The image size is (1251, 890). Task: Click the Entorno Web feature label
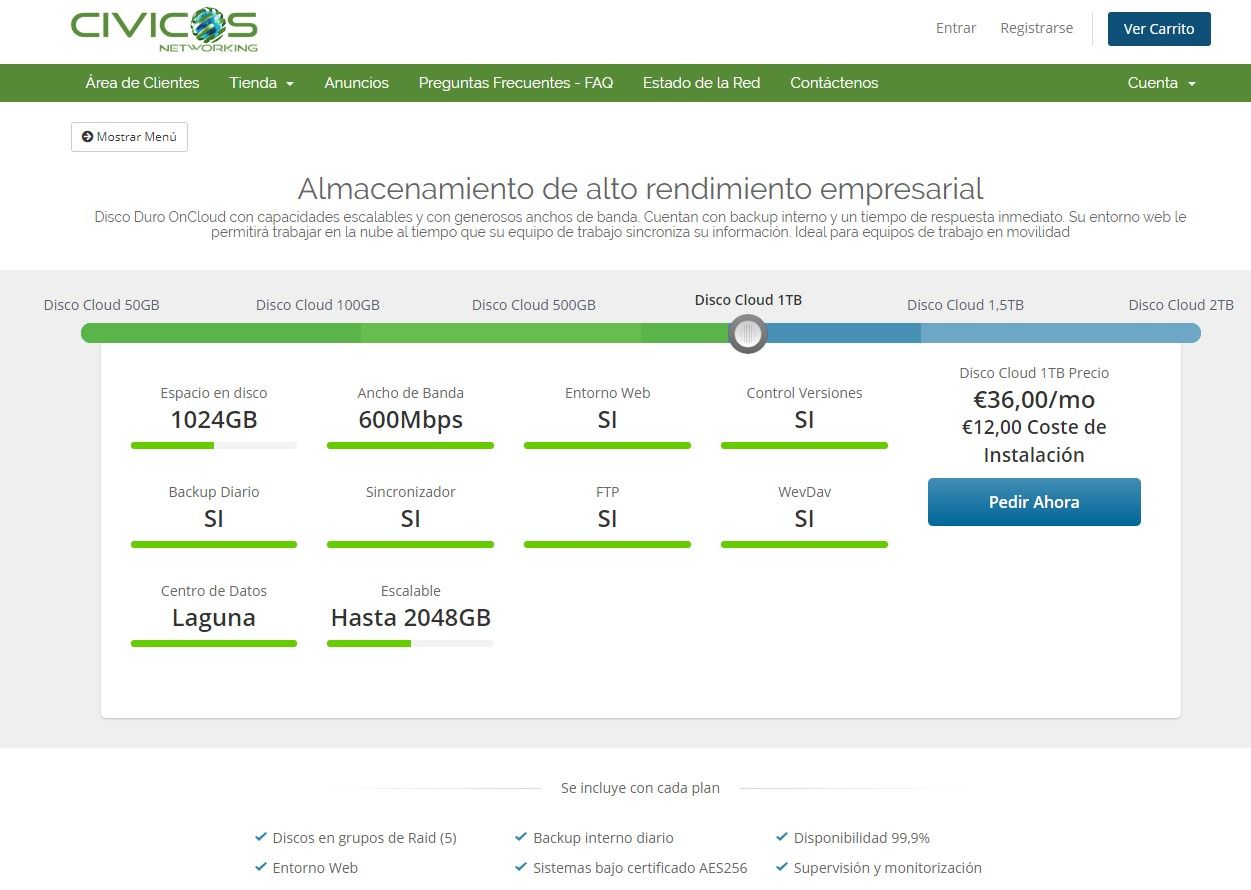pyautogui.click(x=607, y=393)
